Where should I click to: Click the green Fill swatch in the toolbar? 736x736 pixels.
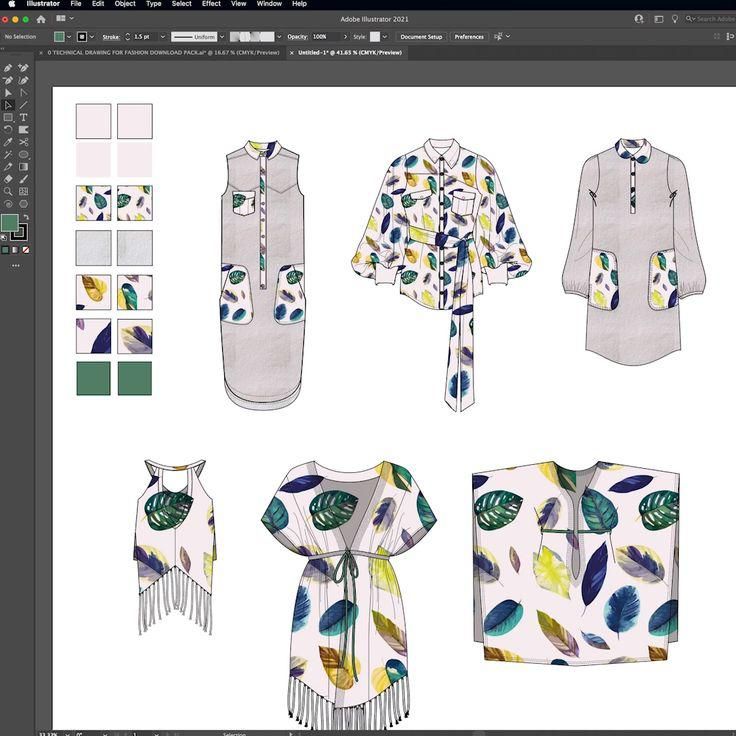pos(10,223)
